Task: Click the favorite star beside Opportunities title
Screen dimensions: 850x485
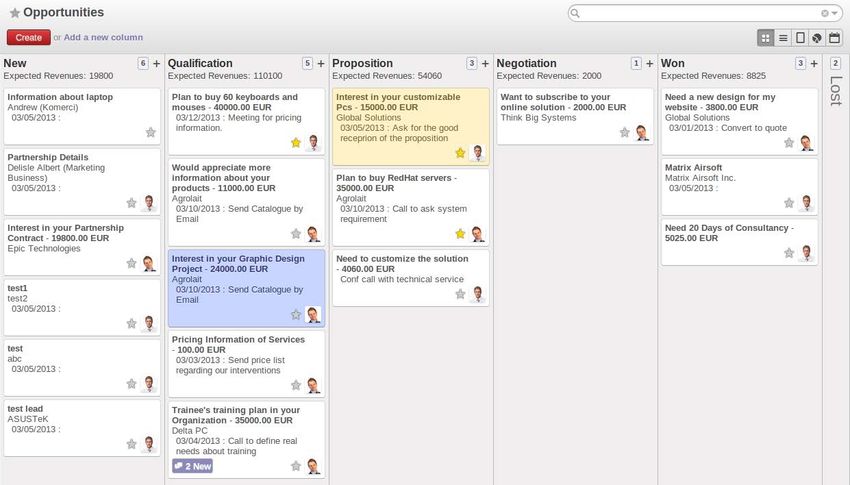Action: coord(15,13)
